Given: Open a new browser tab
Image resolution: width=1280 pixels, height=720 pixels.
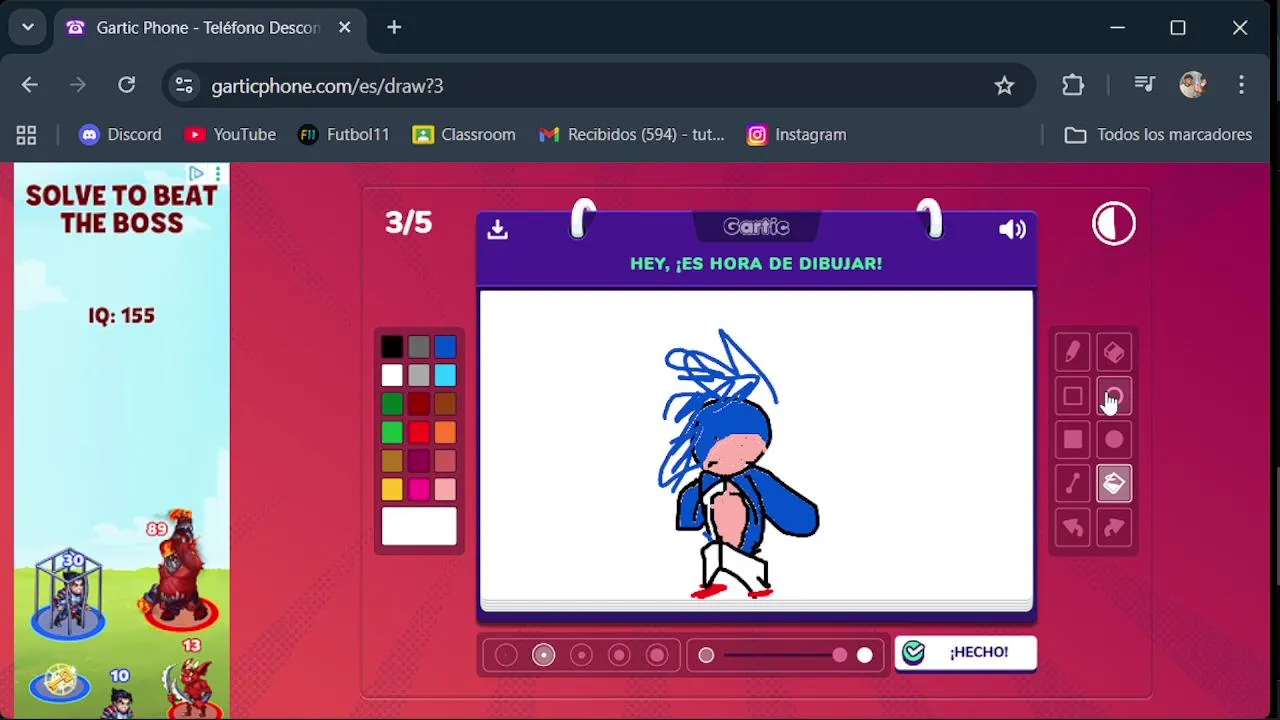Looking at the screenshot, I should 394,28.
